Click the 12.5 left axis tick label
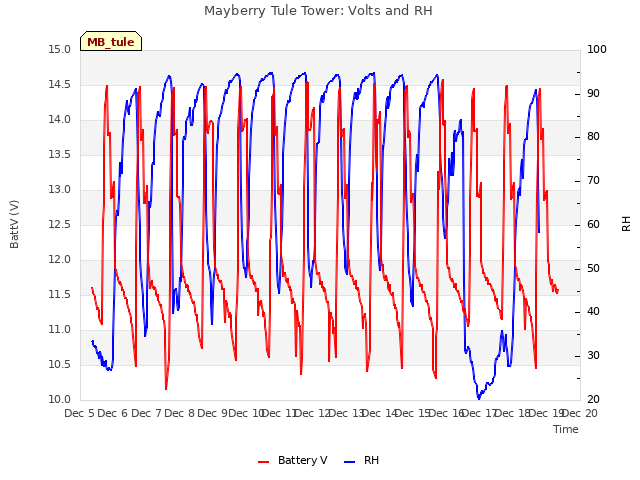Screen dimensions: 640x480 (x=60, y=225)
